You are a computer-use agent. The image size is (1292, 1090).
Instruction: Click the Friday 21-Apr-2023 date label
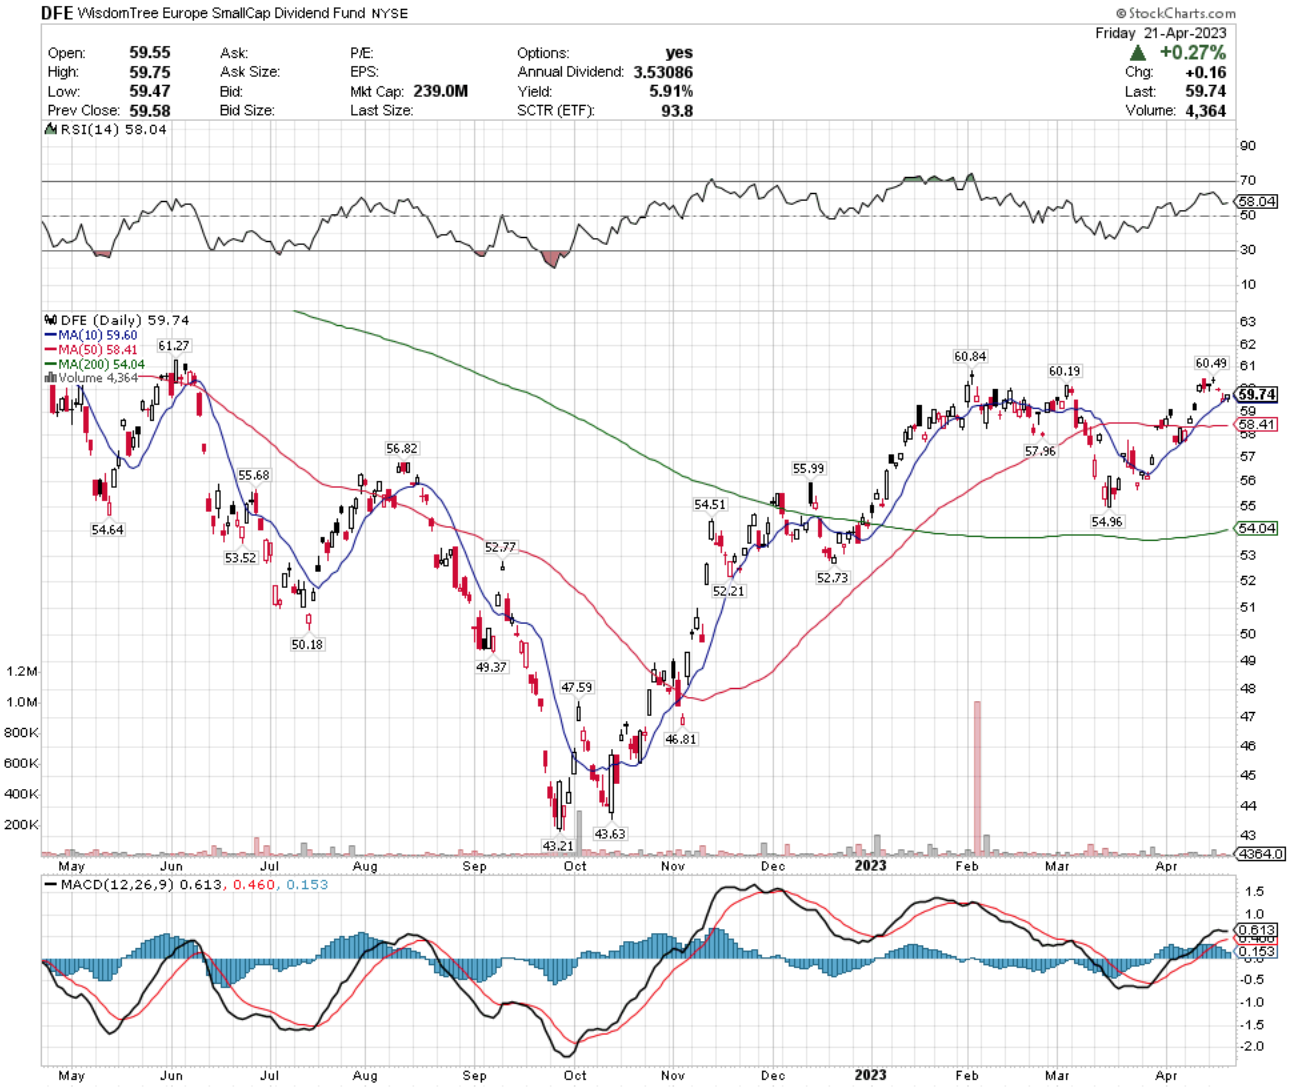(1161, 33)
